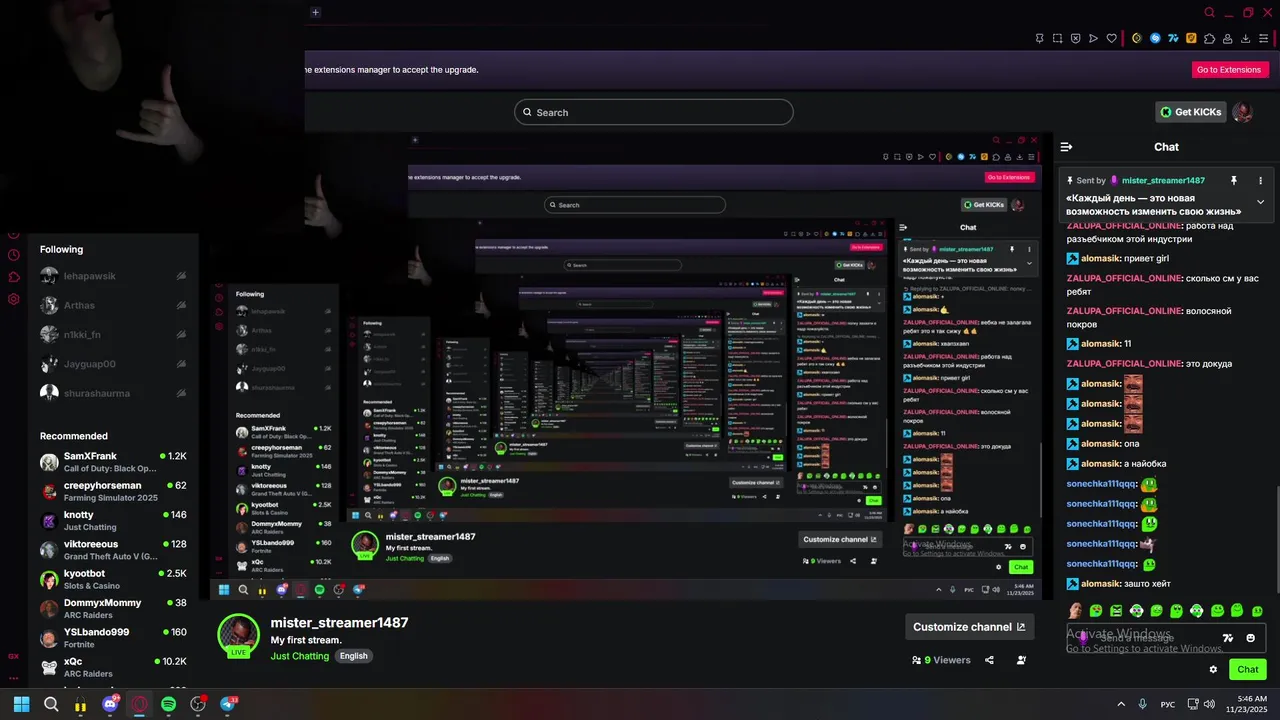Click the share stream icon
1280x720 pixels.
(x=989, y=660)
